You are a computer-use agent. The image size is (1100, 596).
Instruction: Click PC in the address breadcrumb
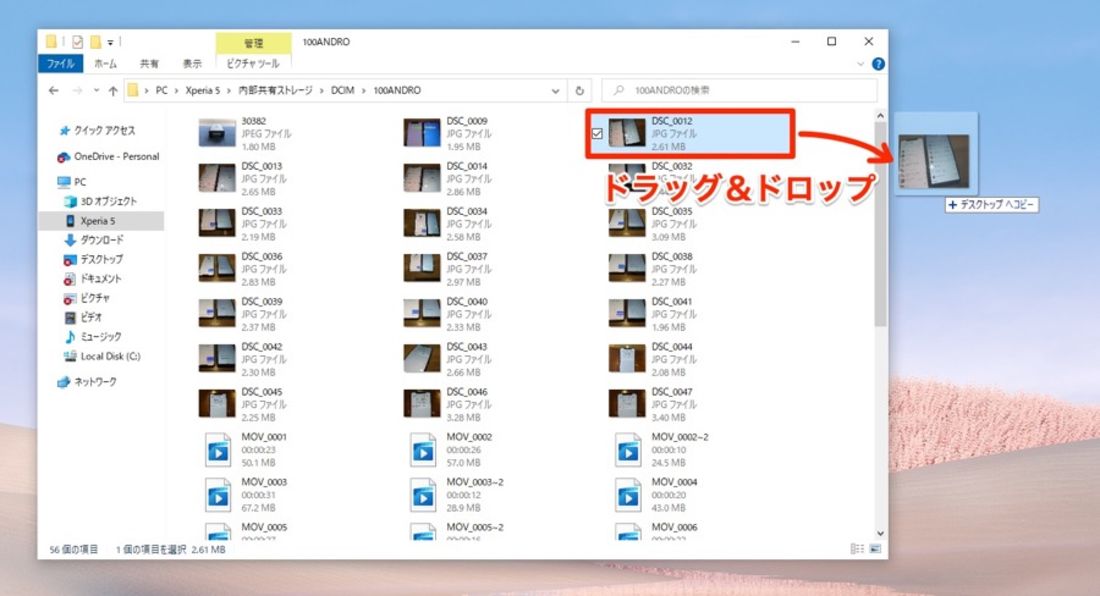tap(161, 90)
